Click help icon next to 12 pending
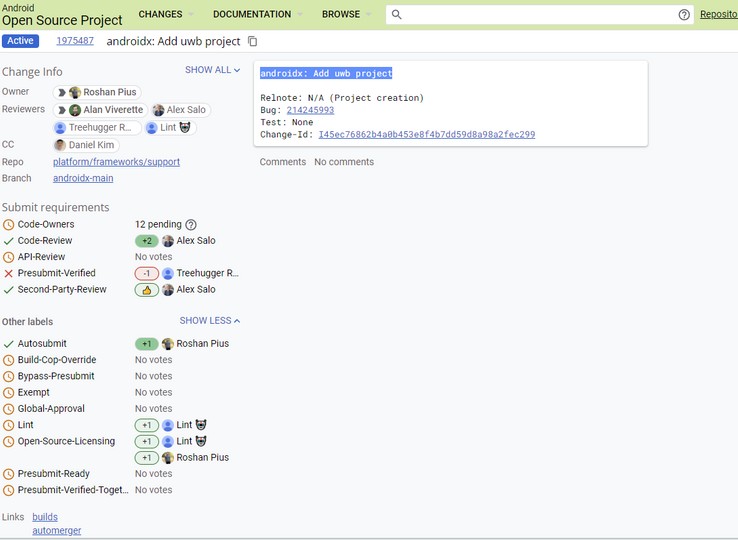The height and width of the screenshot is (540, 738). [x=191, y=225]
